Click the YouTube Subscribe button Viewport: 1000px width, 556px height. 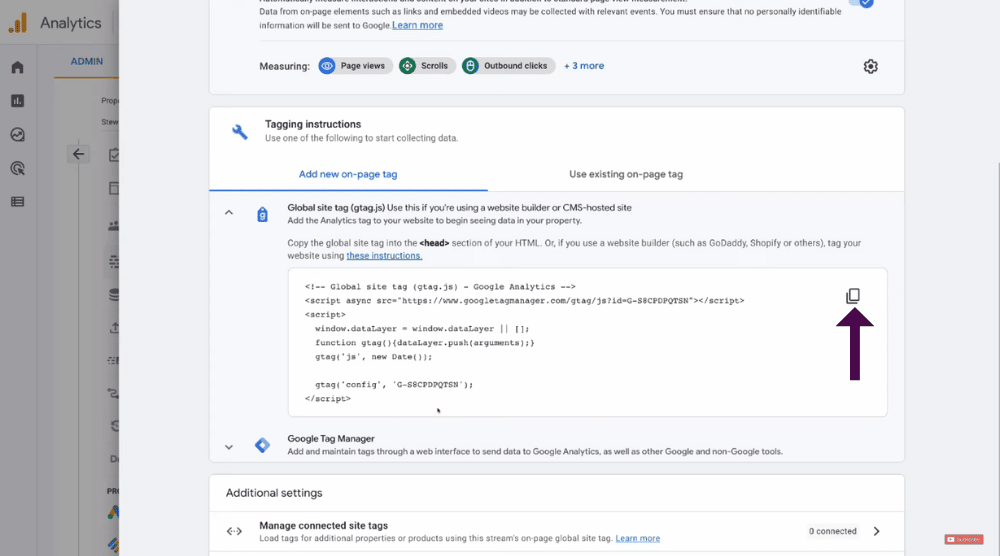click(964, 539)
